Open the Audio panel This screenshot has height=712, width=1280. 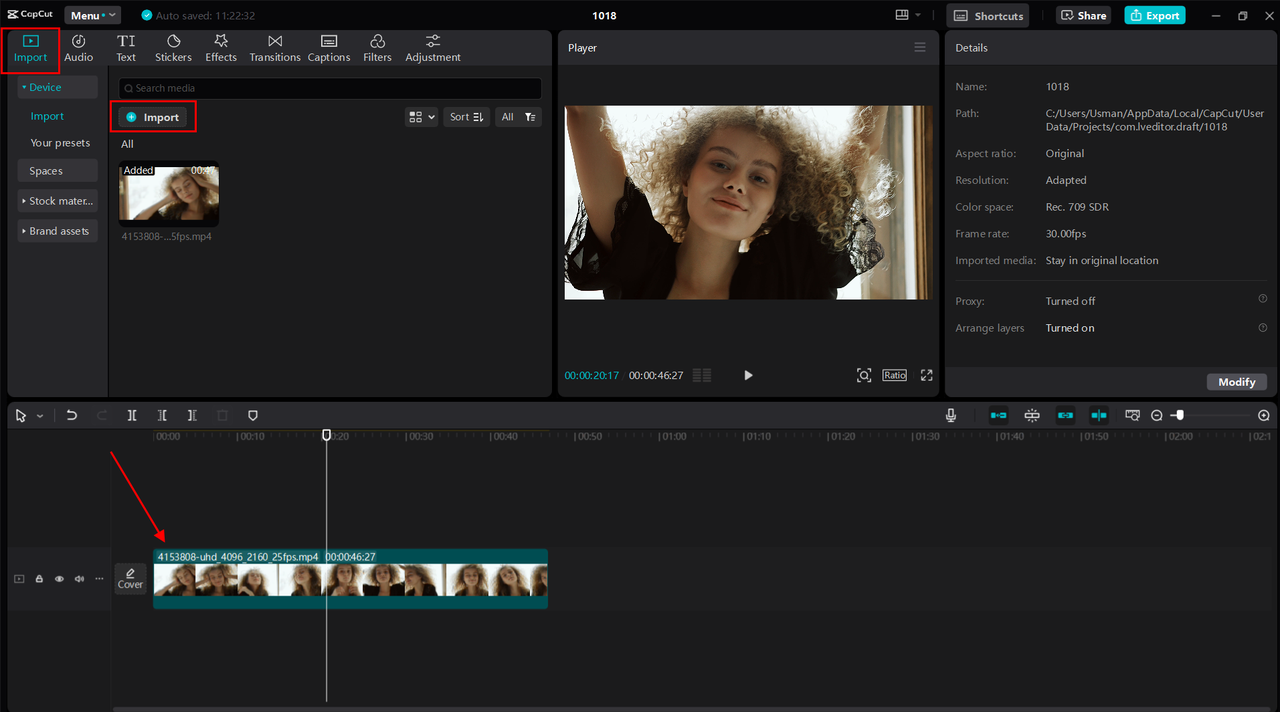[79, 48]
